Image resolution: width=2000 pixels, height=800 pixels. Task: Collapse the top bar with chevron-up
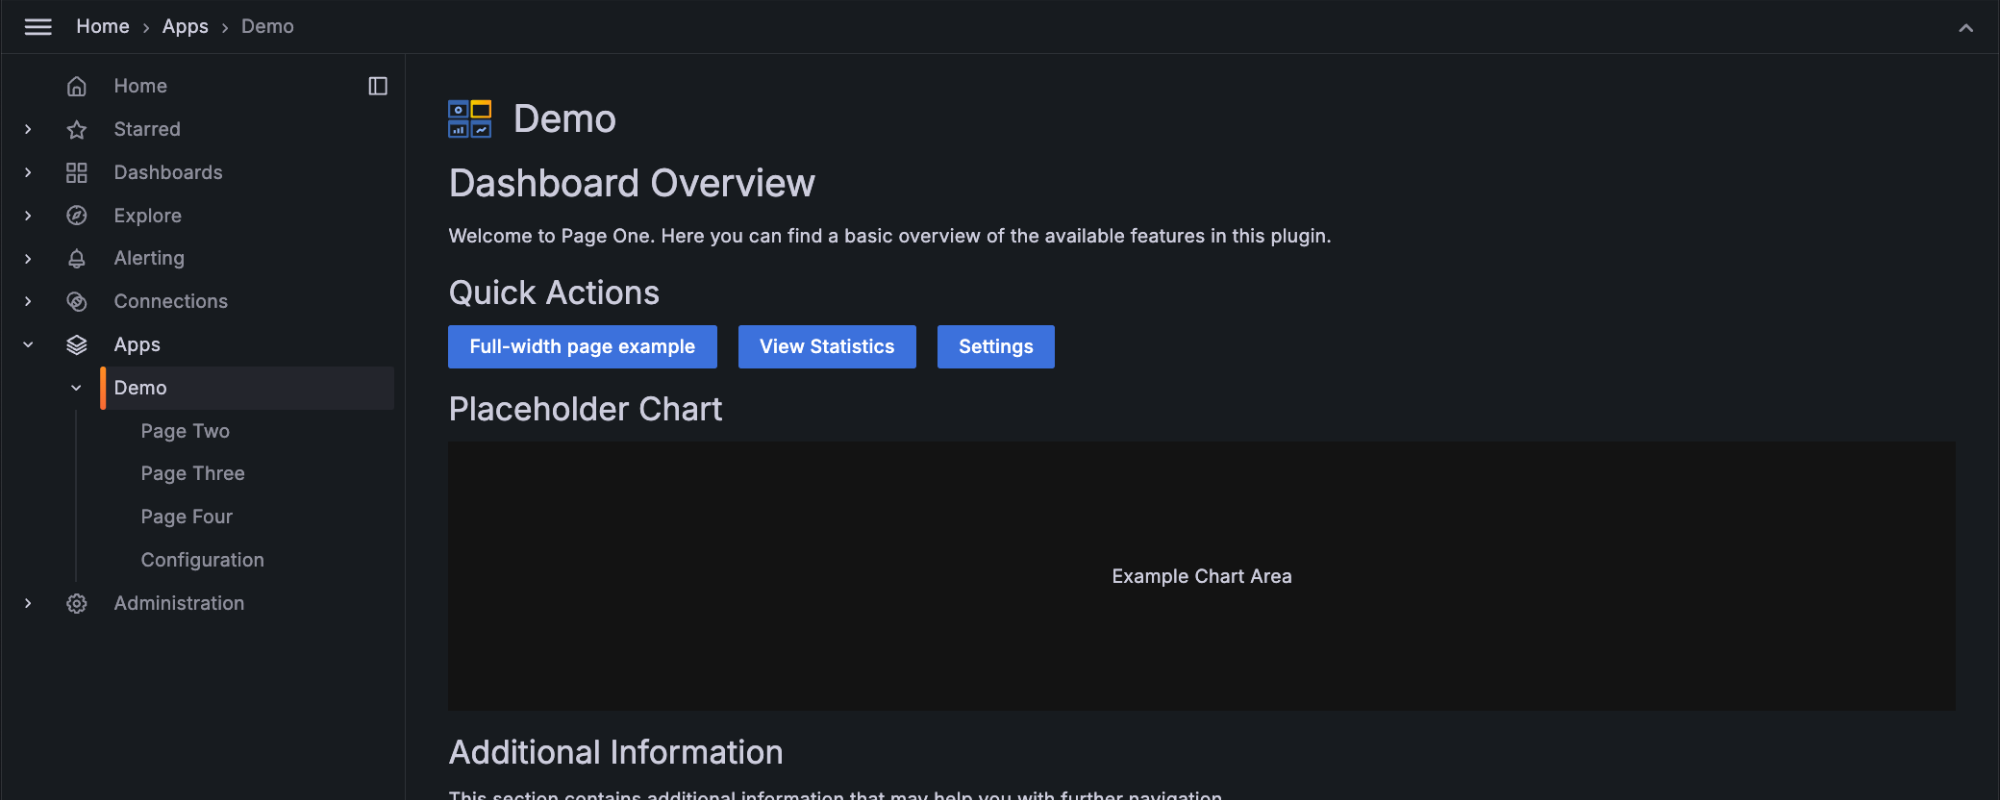[x=1966, y=27]
